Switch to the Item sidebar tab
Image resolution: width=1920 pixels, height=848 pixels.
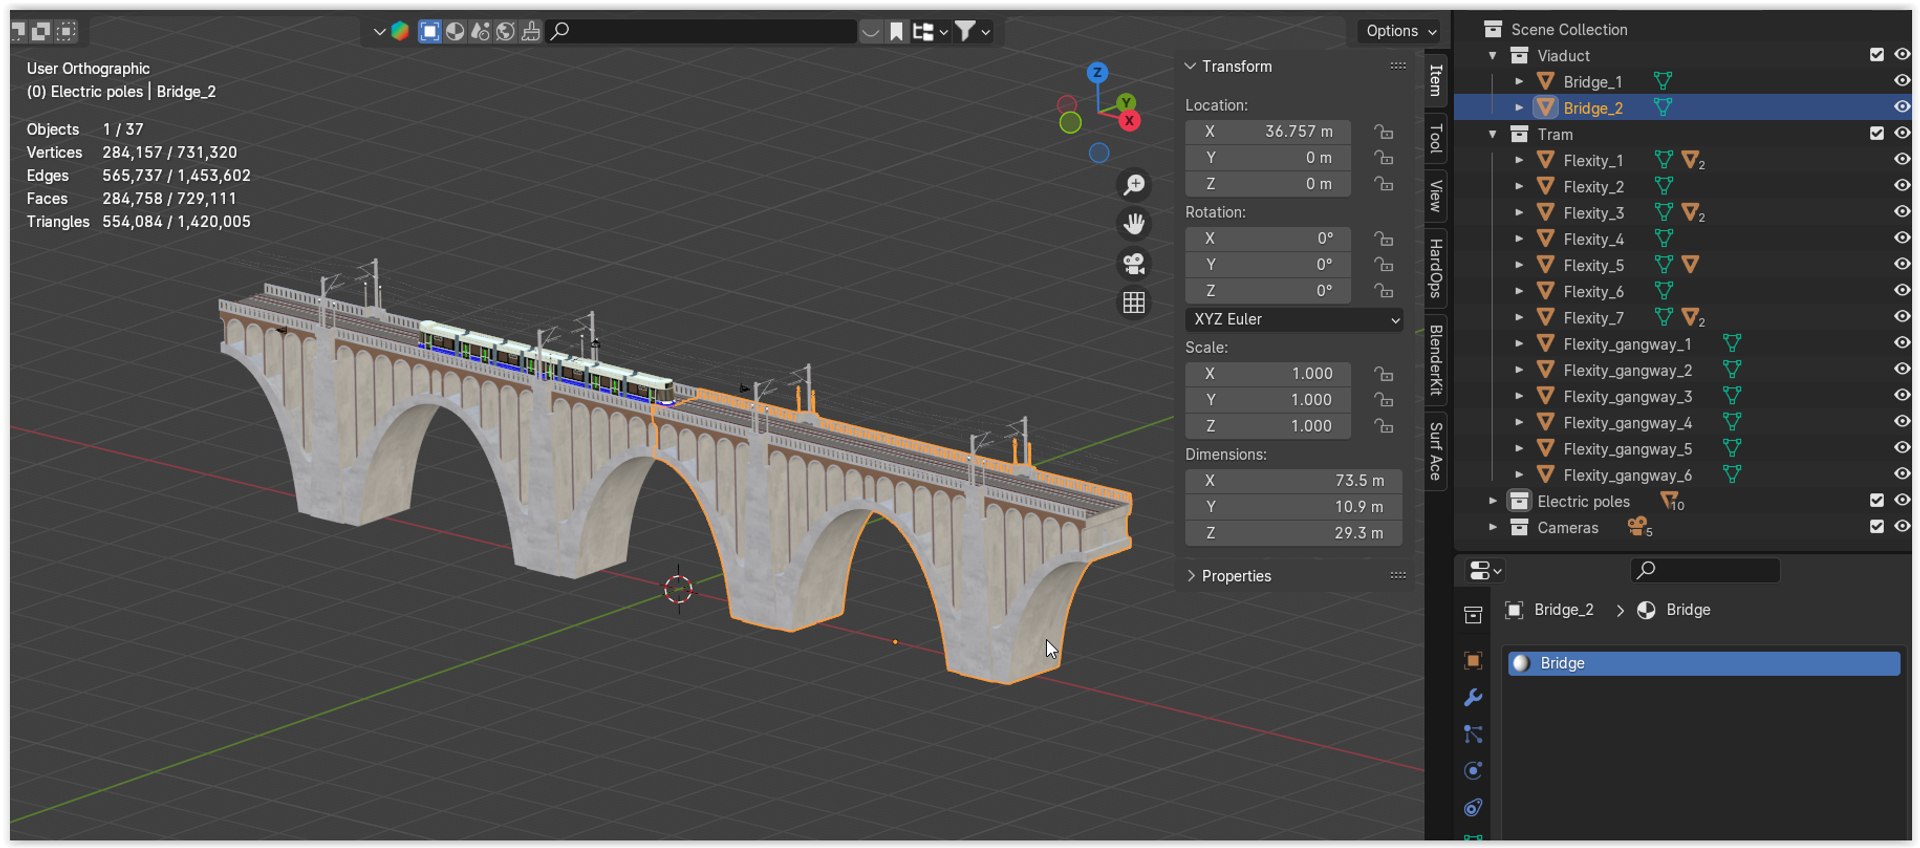[1436, 80]
